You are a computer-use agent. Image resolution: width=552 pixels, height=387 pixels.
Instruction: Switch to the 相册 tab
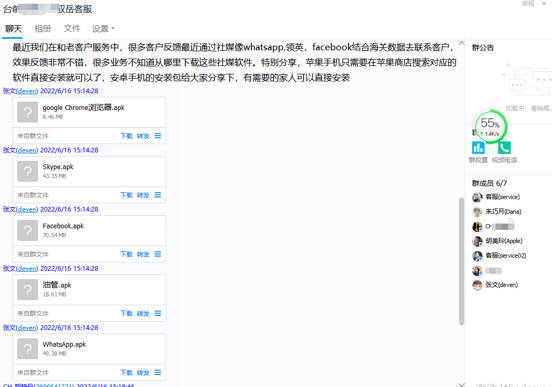tap(43, 29)
